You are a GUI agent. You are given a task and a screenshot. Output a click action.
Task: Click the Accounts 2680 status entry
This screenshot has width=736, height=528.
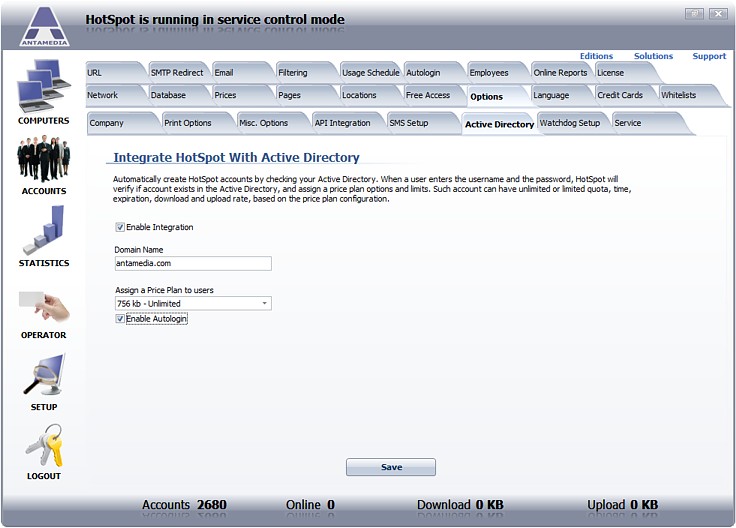coord(184,505)
